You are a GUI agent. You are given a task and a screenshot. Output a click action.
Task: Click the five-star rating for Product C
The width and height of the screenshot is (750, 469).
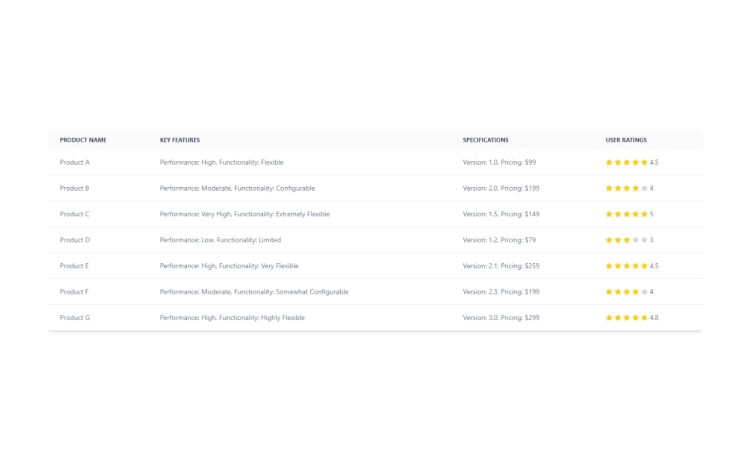tap(629, 214)
